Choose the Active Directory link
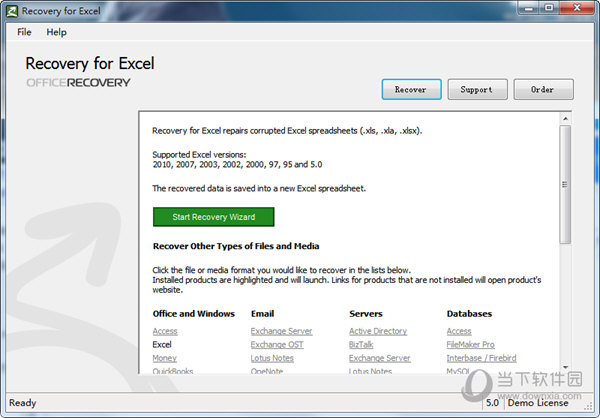Screen dimensions: 600x418 (x=378, y=331)
